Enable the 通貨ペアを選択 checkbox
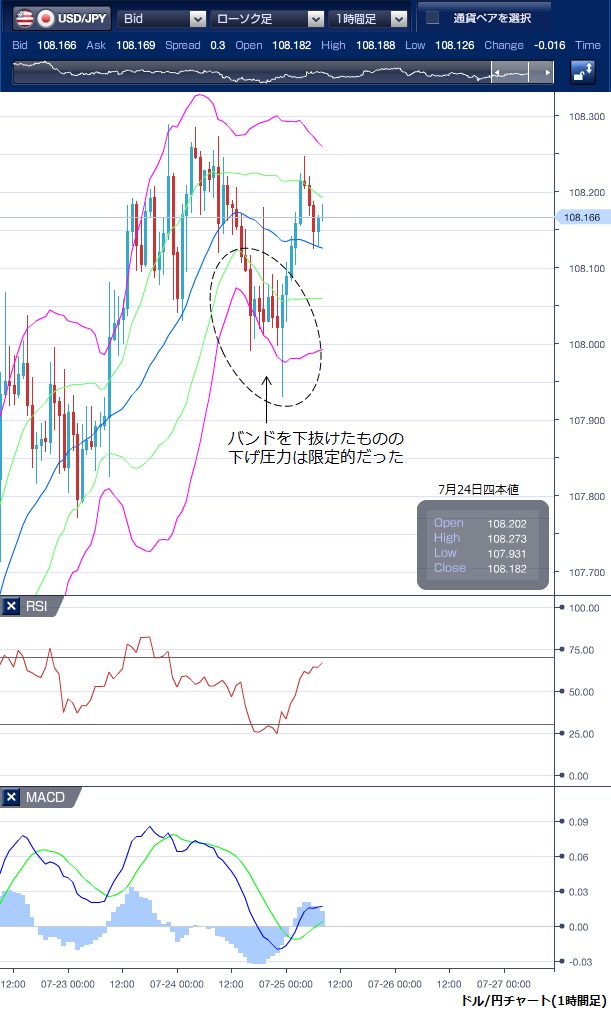The height and width of the screenshot is (1013, 611). [x=432, y=18]
